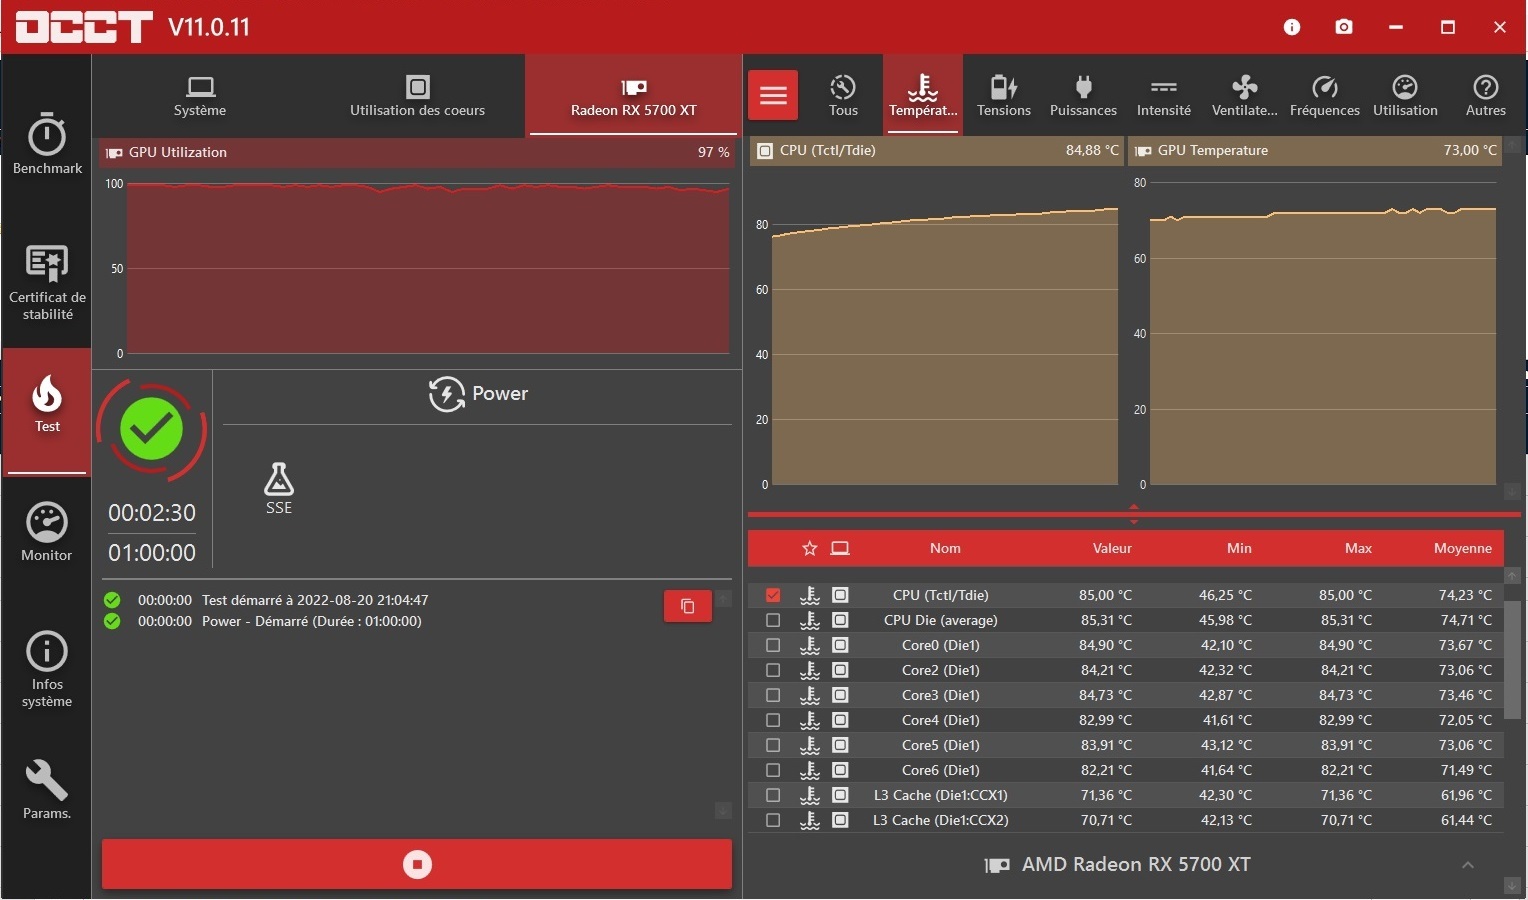The image size is (1528, 900).
Task: Select the Températures sensor tab
Action: [x=923, y=96]
